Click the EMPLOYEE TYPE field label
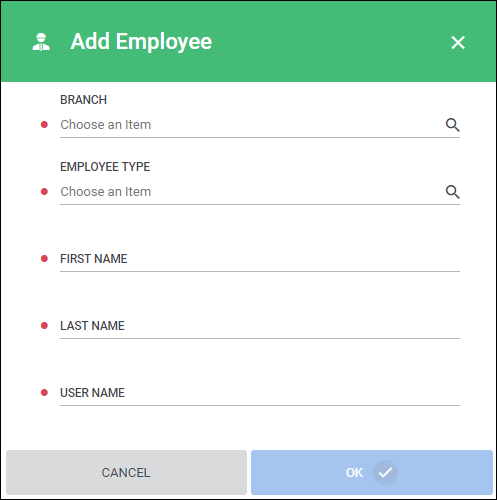Screen dimensions: 497x500 coord(105,167)
